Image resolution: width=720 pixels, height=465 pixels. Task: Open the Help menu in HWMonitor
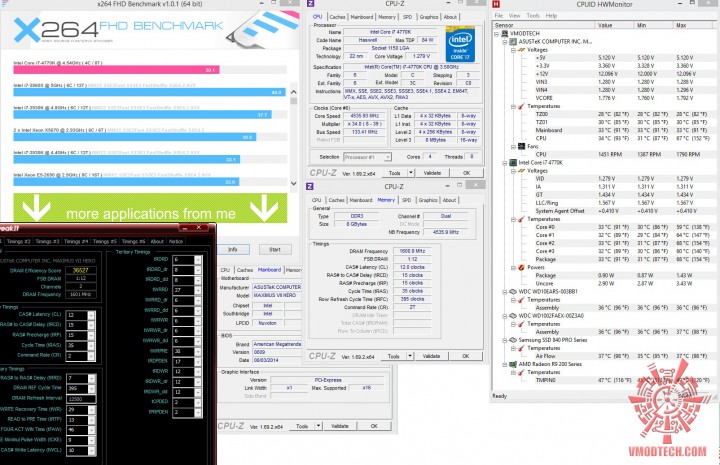click(x=551, y=16)
